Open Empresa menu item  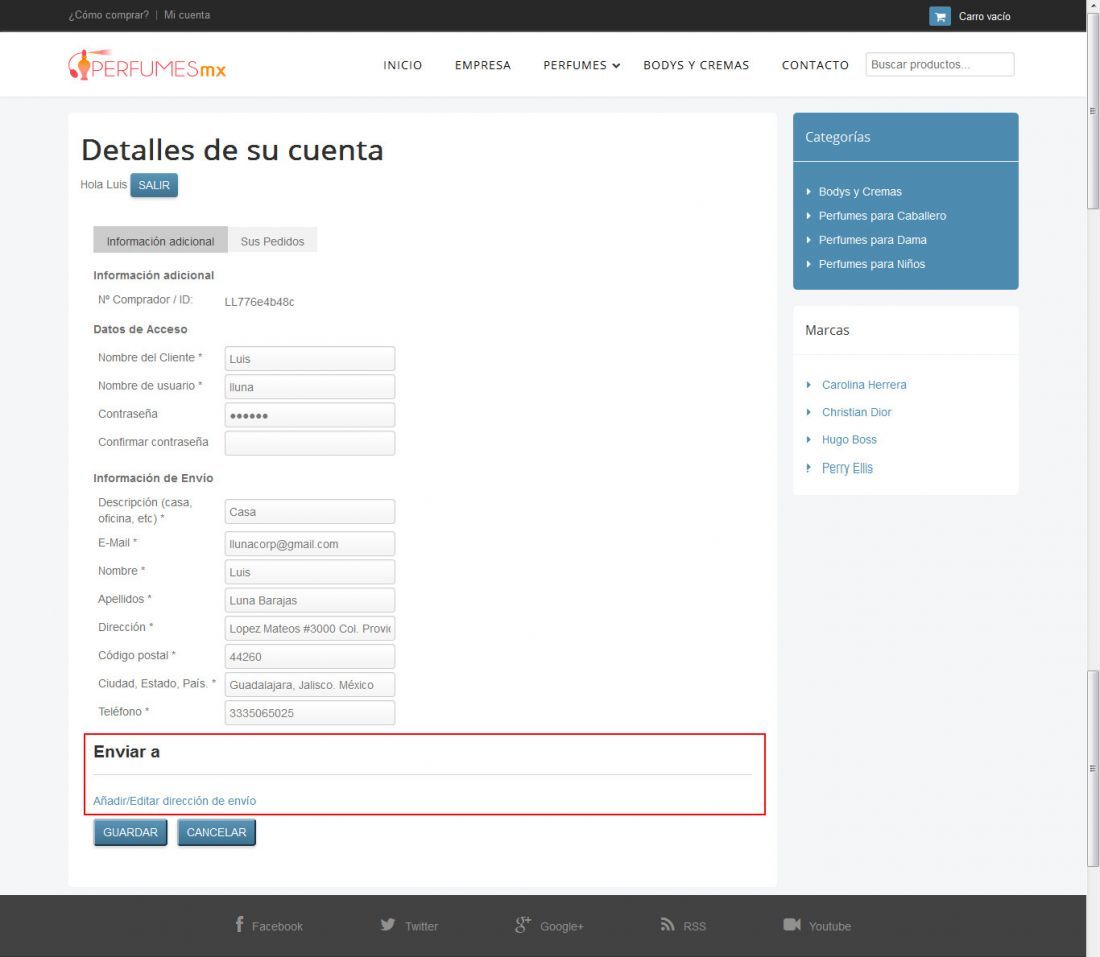[x=483, y=65]
